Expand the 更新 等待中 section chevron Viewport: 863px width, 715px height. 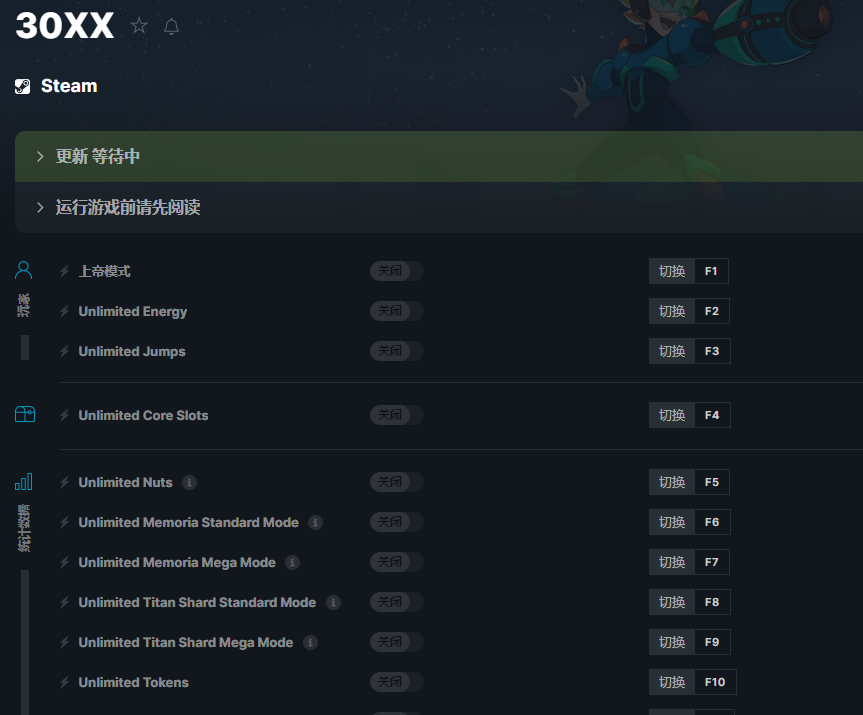[x=40, y=156]
